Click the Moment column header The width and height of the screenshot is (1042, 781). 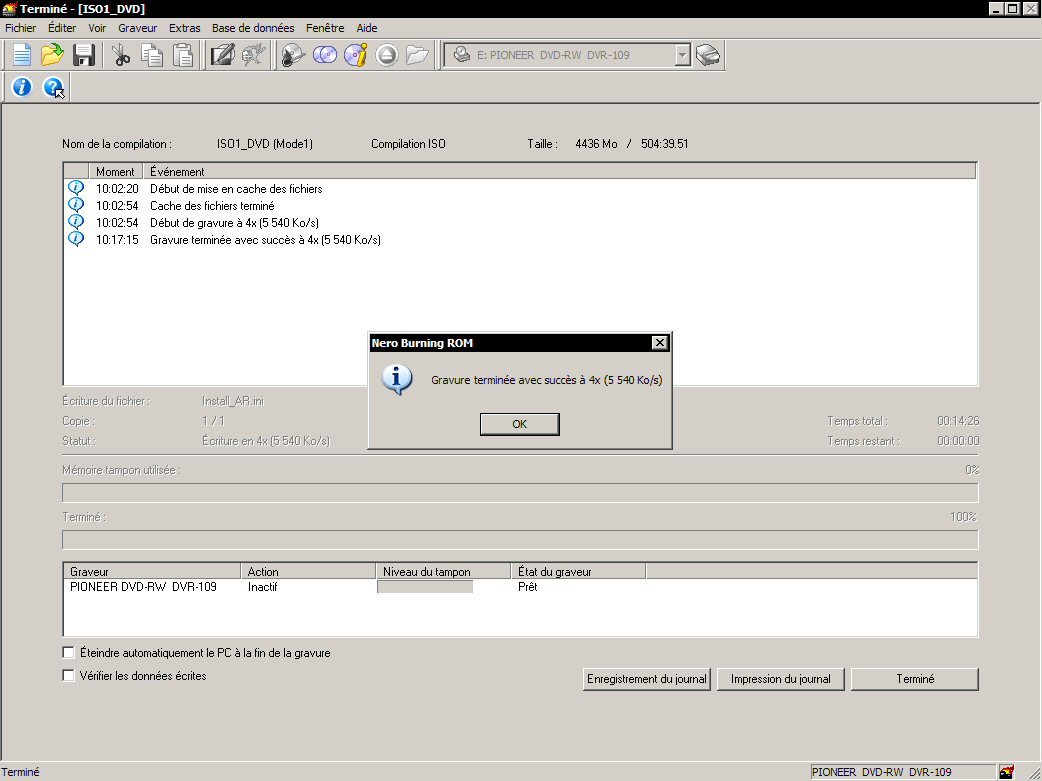tap(115, 171)
